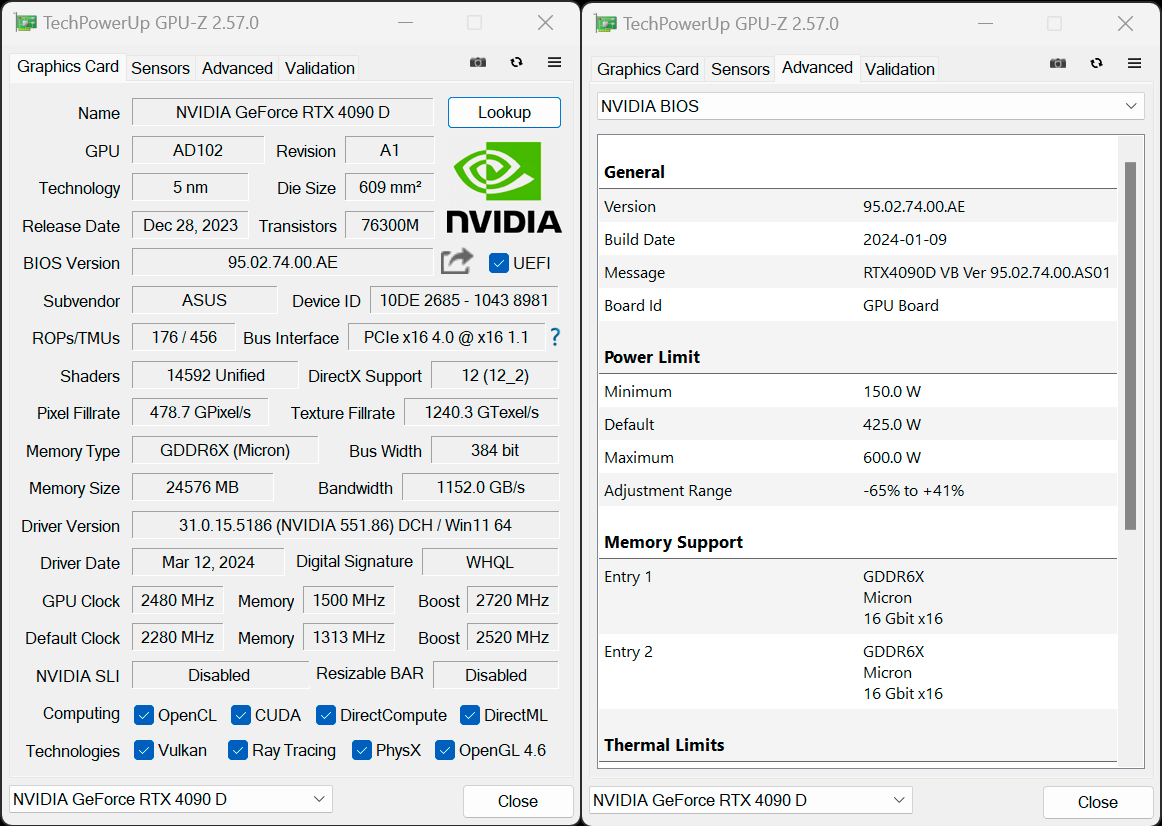Toggle the UEFI checkbox
Viewport: 1162px width, 826px height.
[499, 263]
